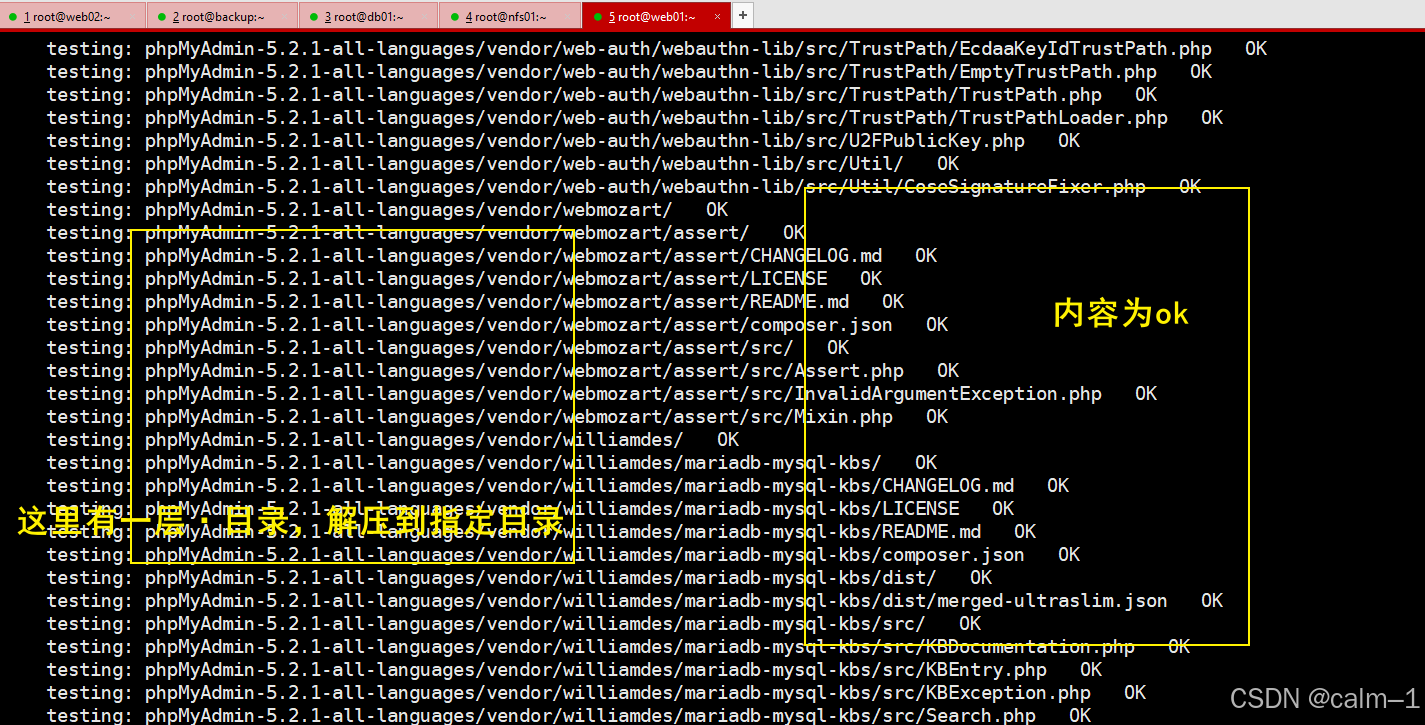Click the U2FPublicKey.php line
Viewport: 1425px width, 725px height.
tap(563, 140)
